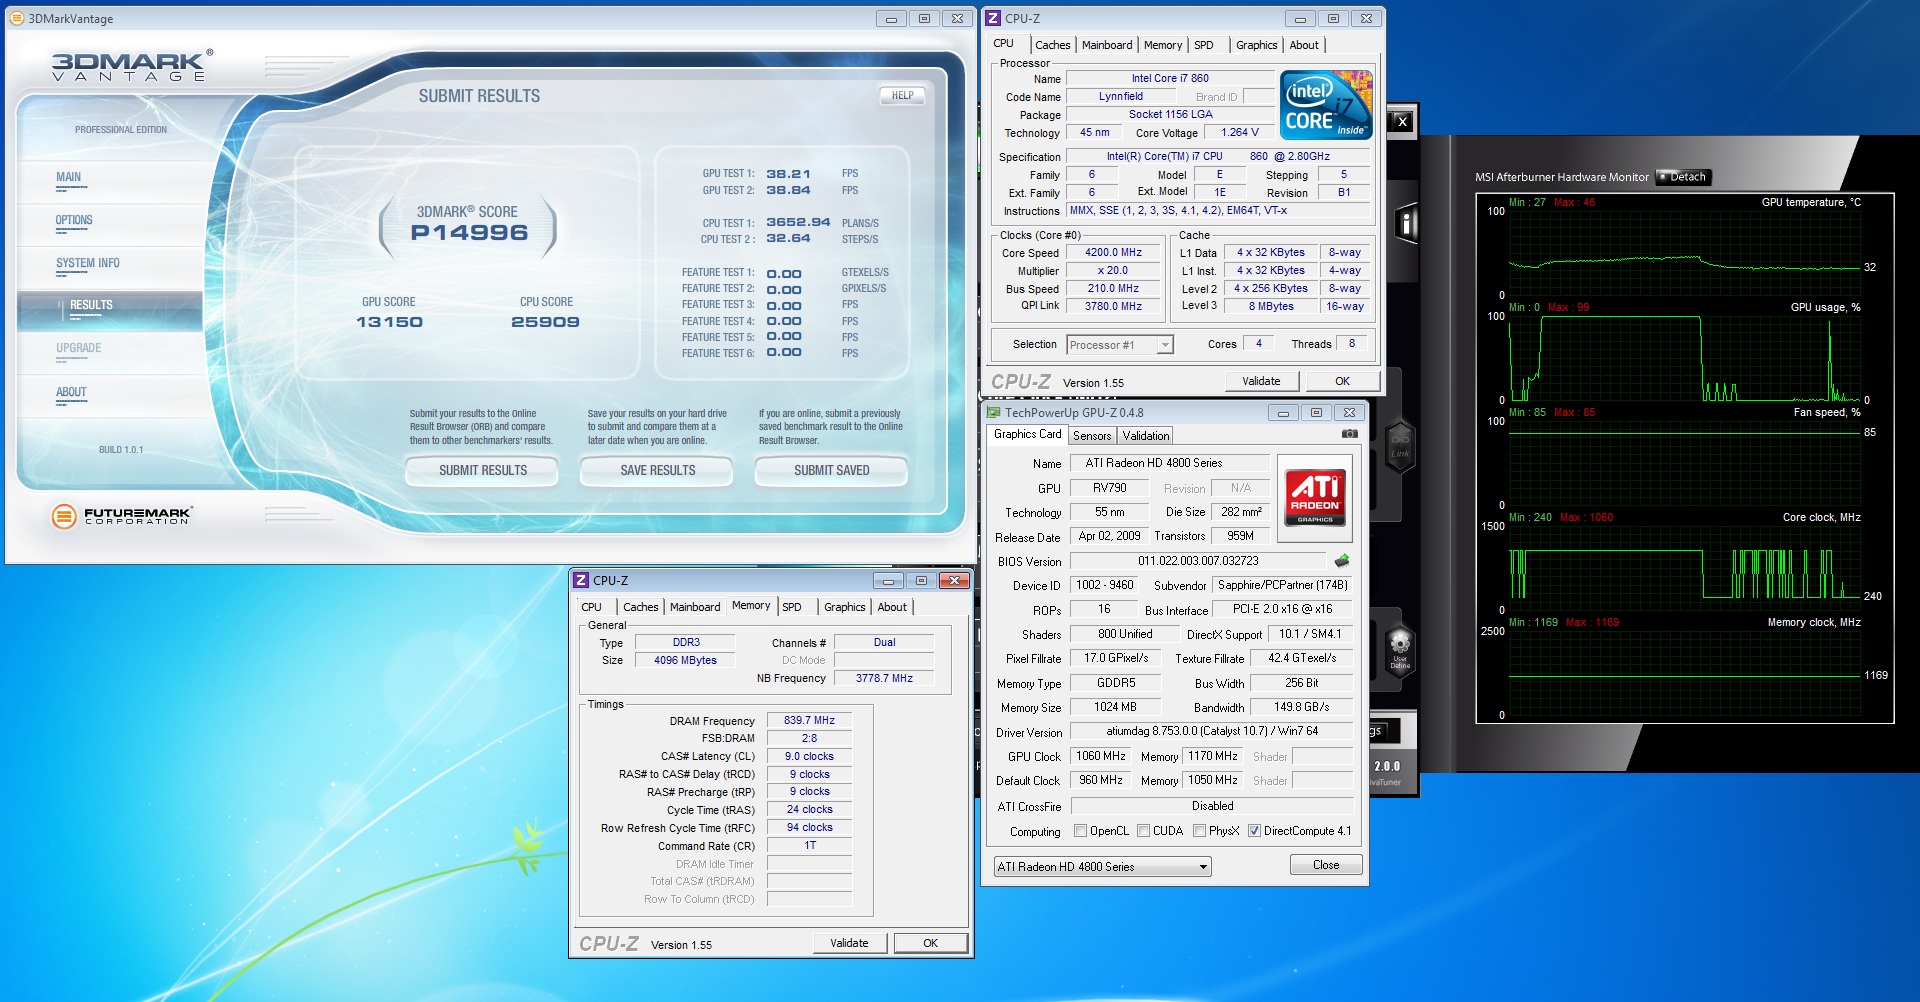Open Mainboard tab in the processor CPU-Z window

tap(1107, 45)
